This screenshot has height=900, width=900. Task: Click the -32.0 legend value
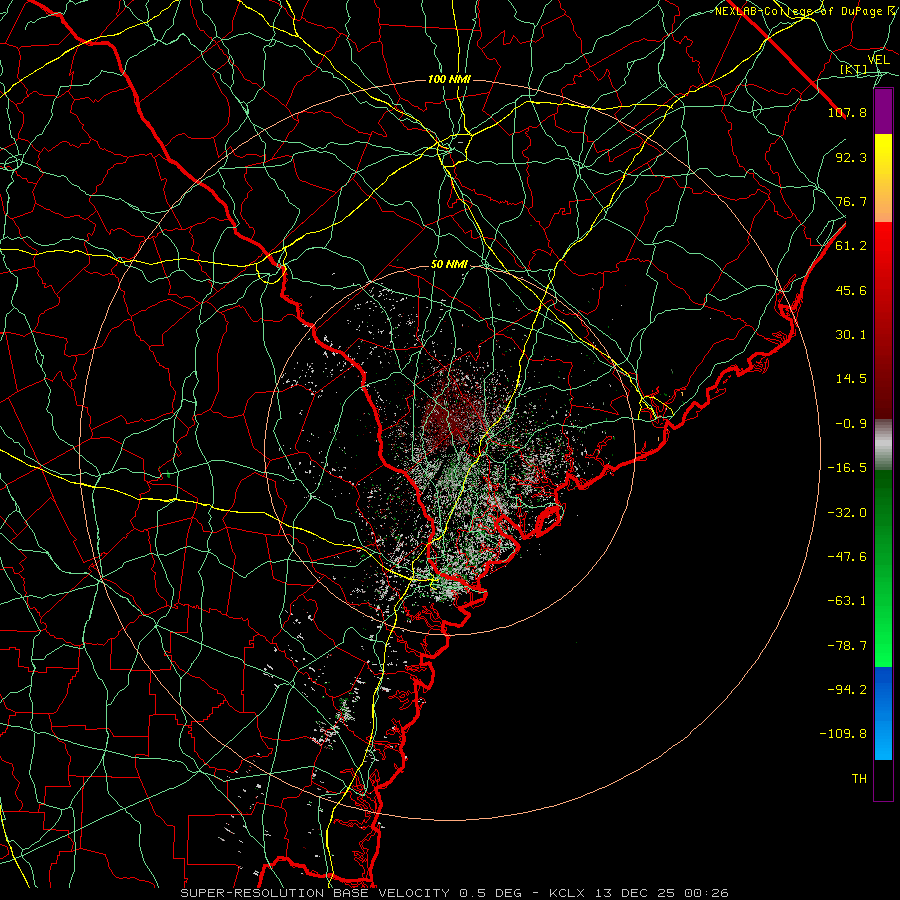click(x=847, y=513)
